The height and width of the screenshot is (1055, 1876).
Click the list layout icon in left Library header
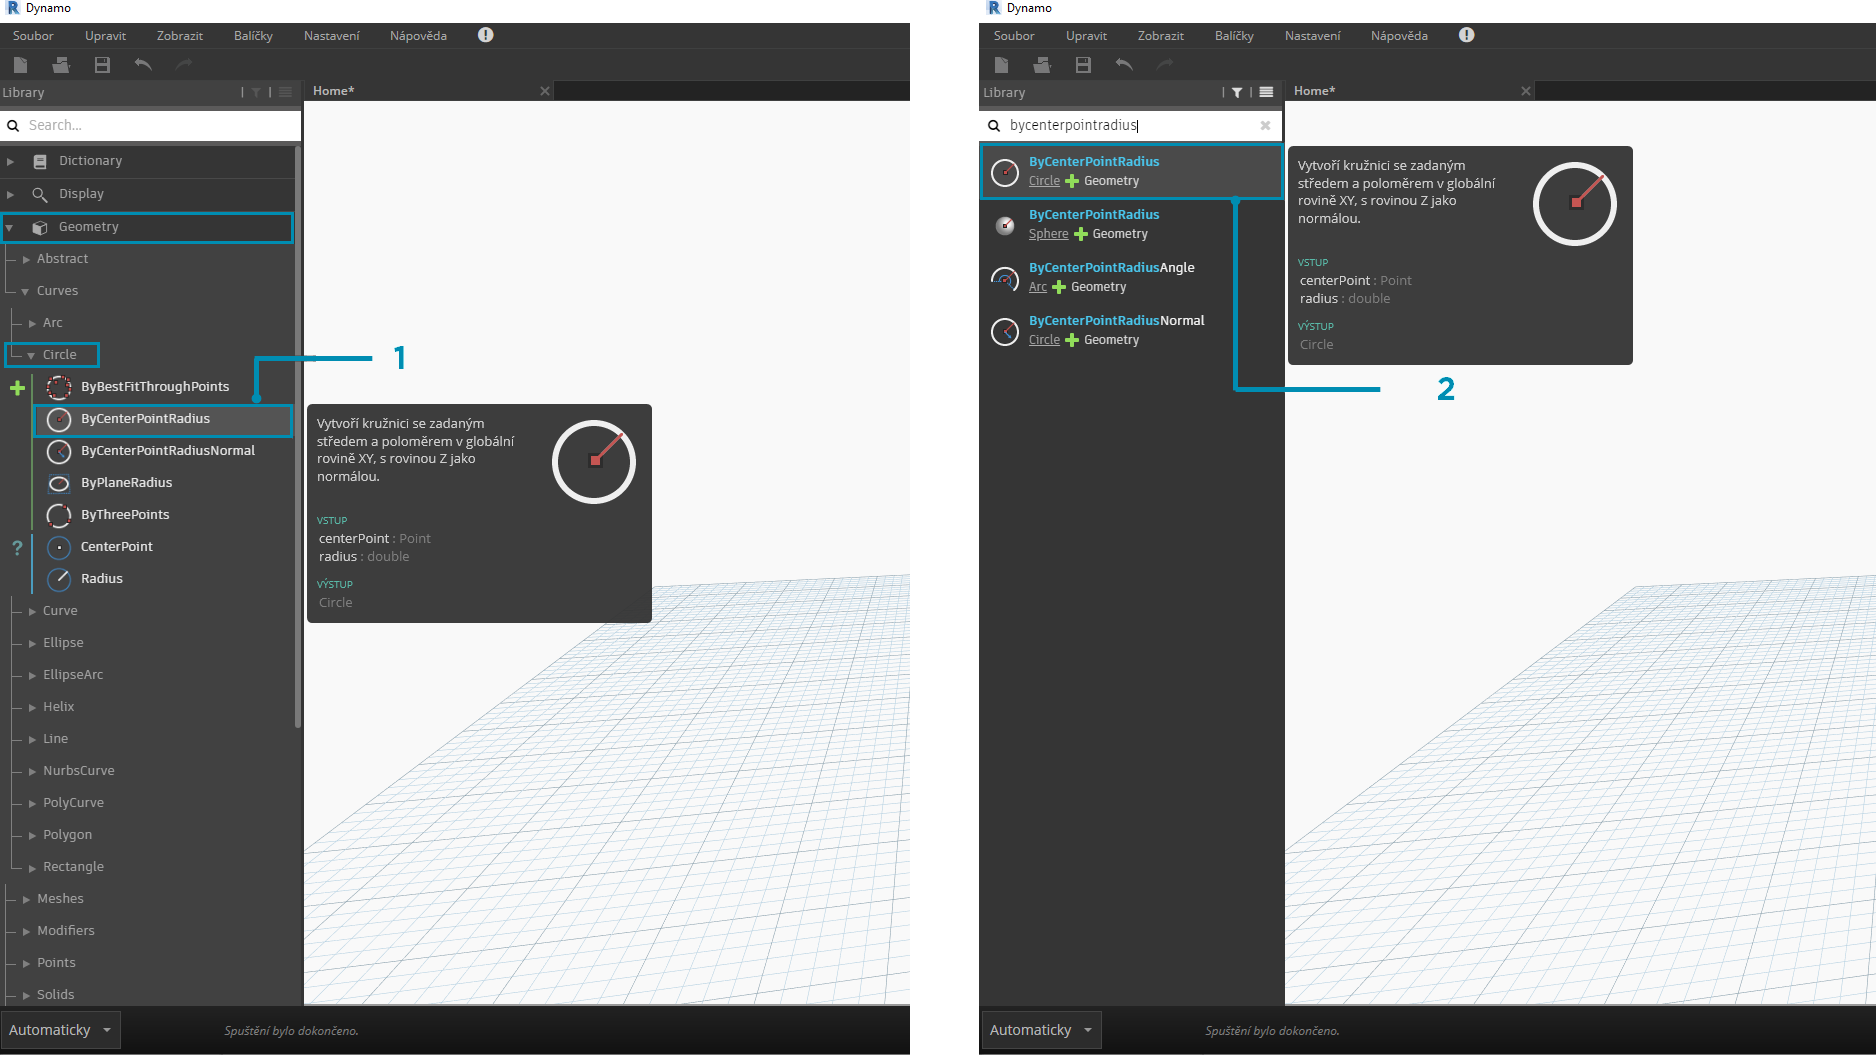(x=285, y=92)
